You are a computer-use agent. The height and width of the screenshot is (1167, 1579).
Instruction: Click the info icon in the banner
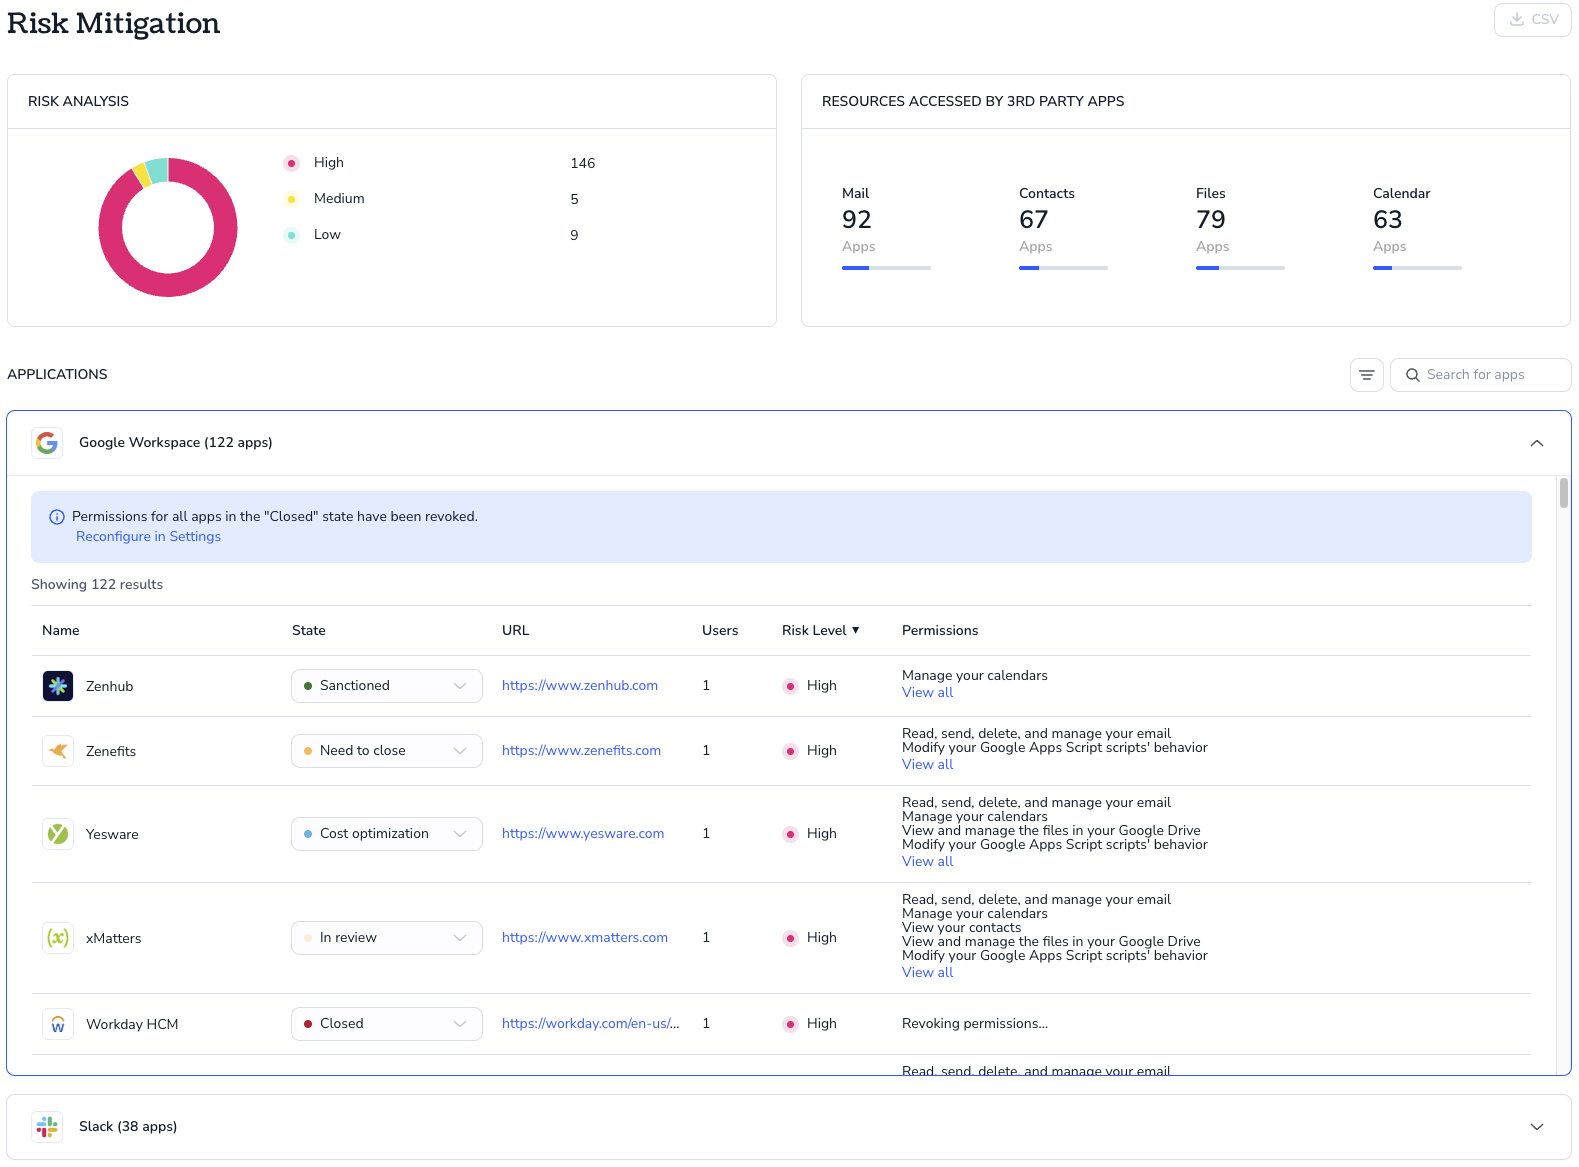57,517
